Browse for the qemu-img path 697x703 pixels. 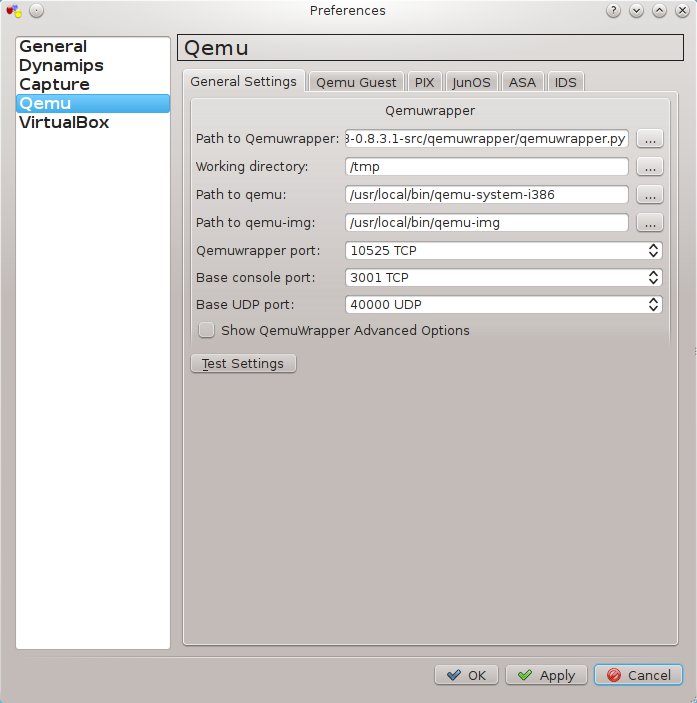(650, 223)
